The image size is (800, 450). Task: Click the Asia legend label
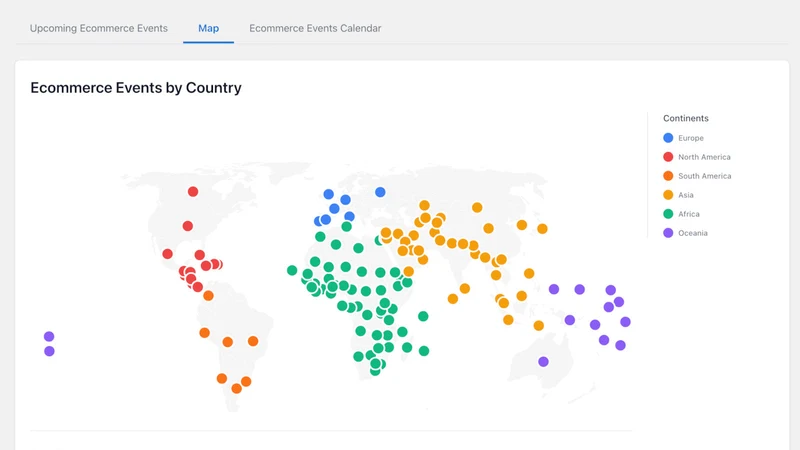(685, 195)
